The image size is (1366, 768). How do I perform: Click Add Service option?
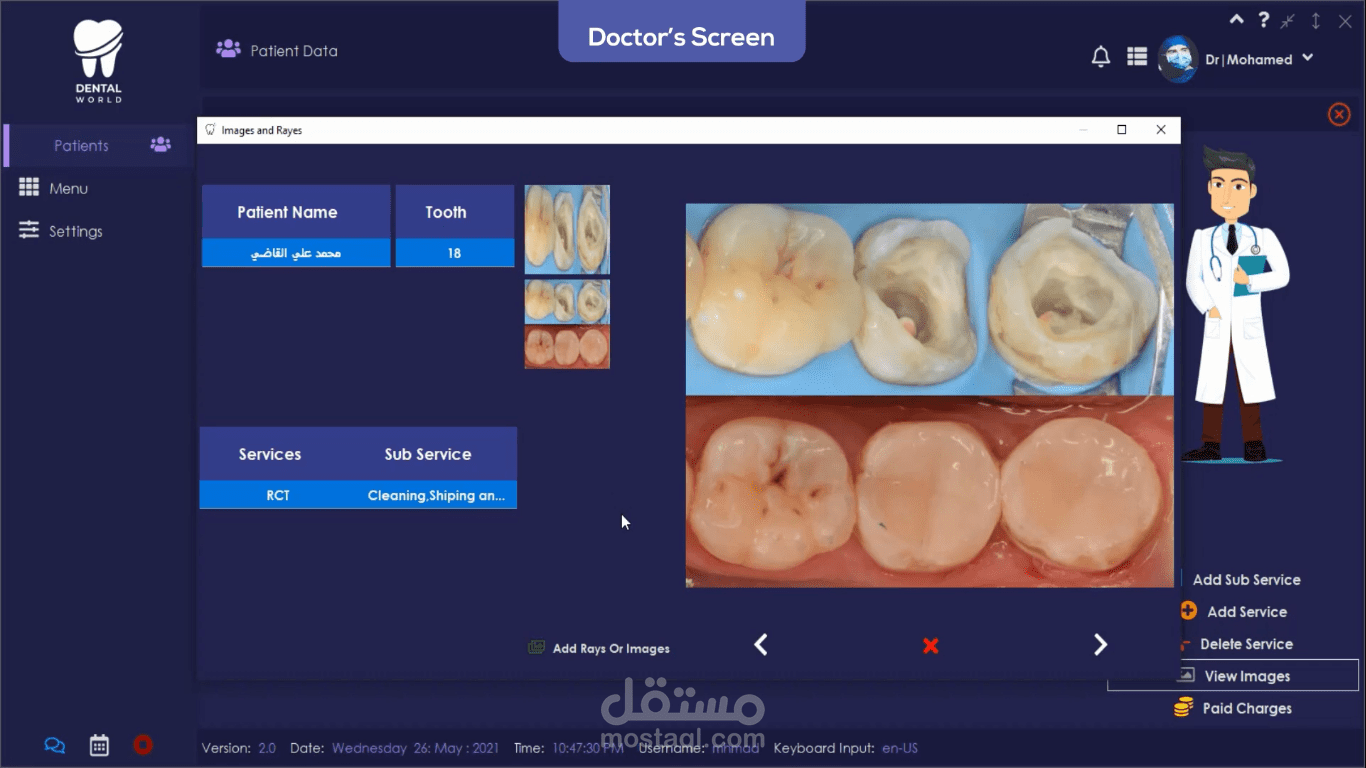tap(1247, 612)
